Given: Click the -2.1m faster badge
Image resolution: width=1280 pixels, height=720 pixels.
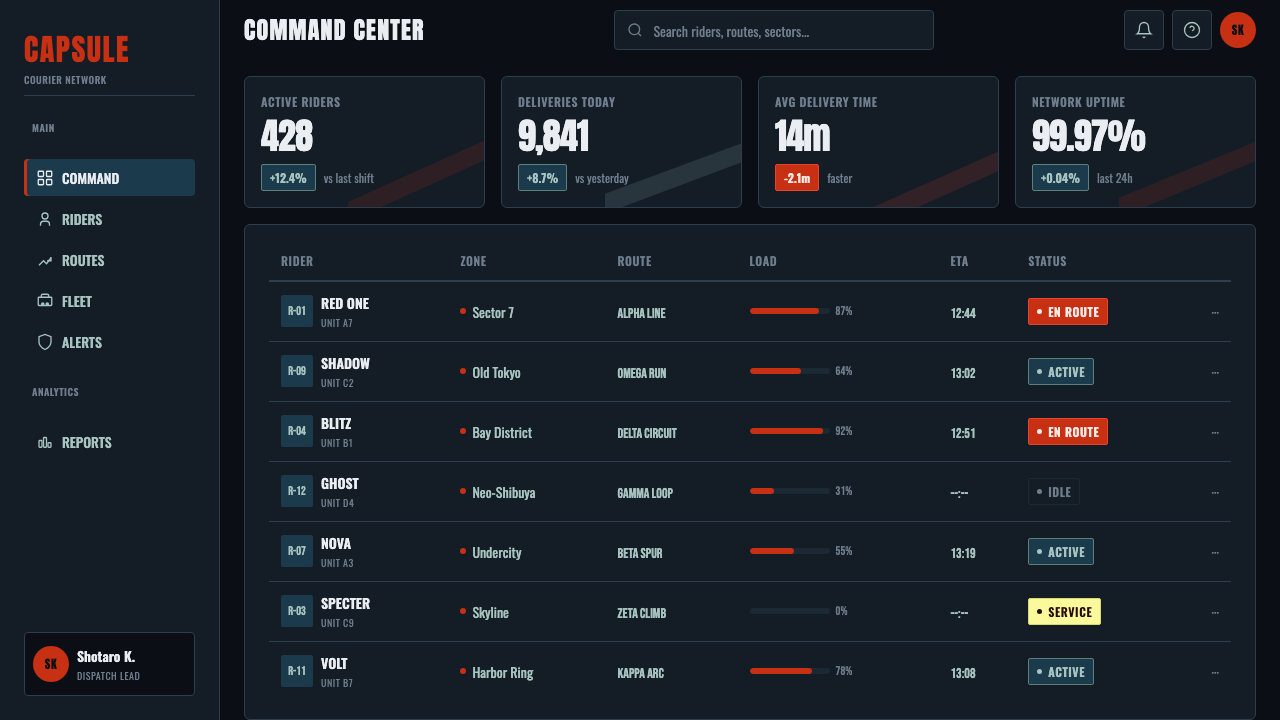Looking at the screenshot, I should [797, 178].
